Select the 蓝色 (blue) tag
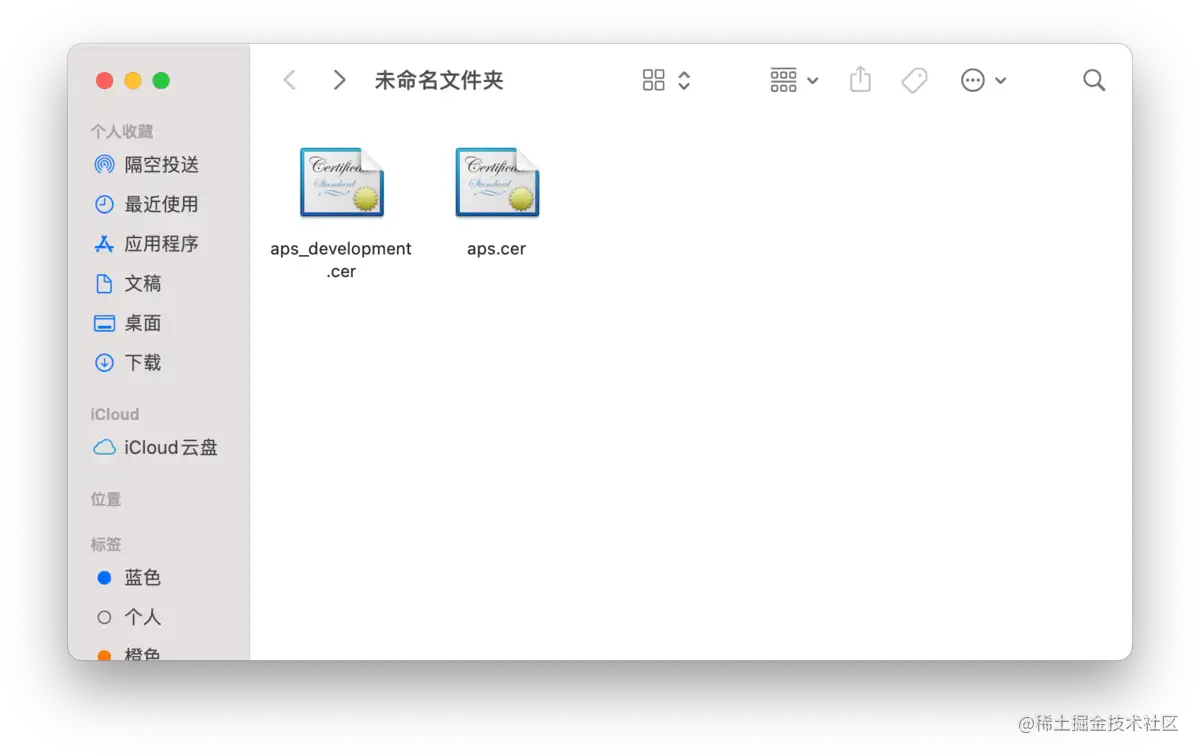 (x=140, y=577)
